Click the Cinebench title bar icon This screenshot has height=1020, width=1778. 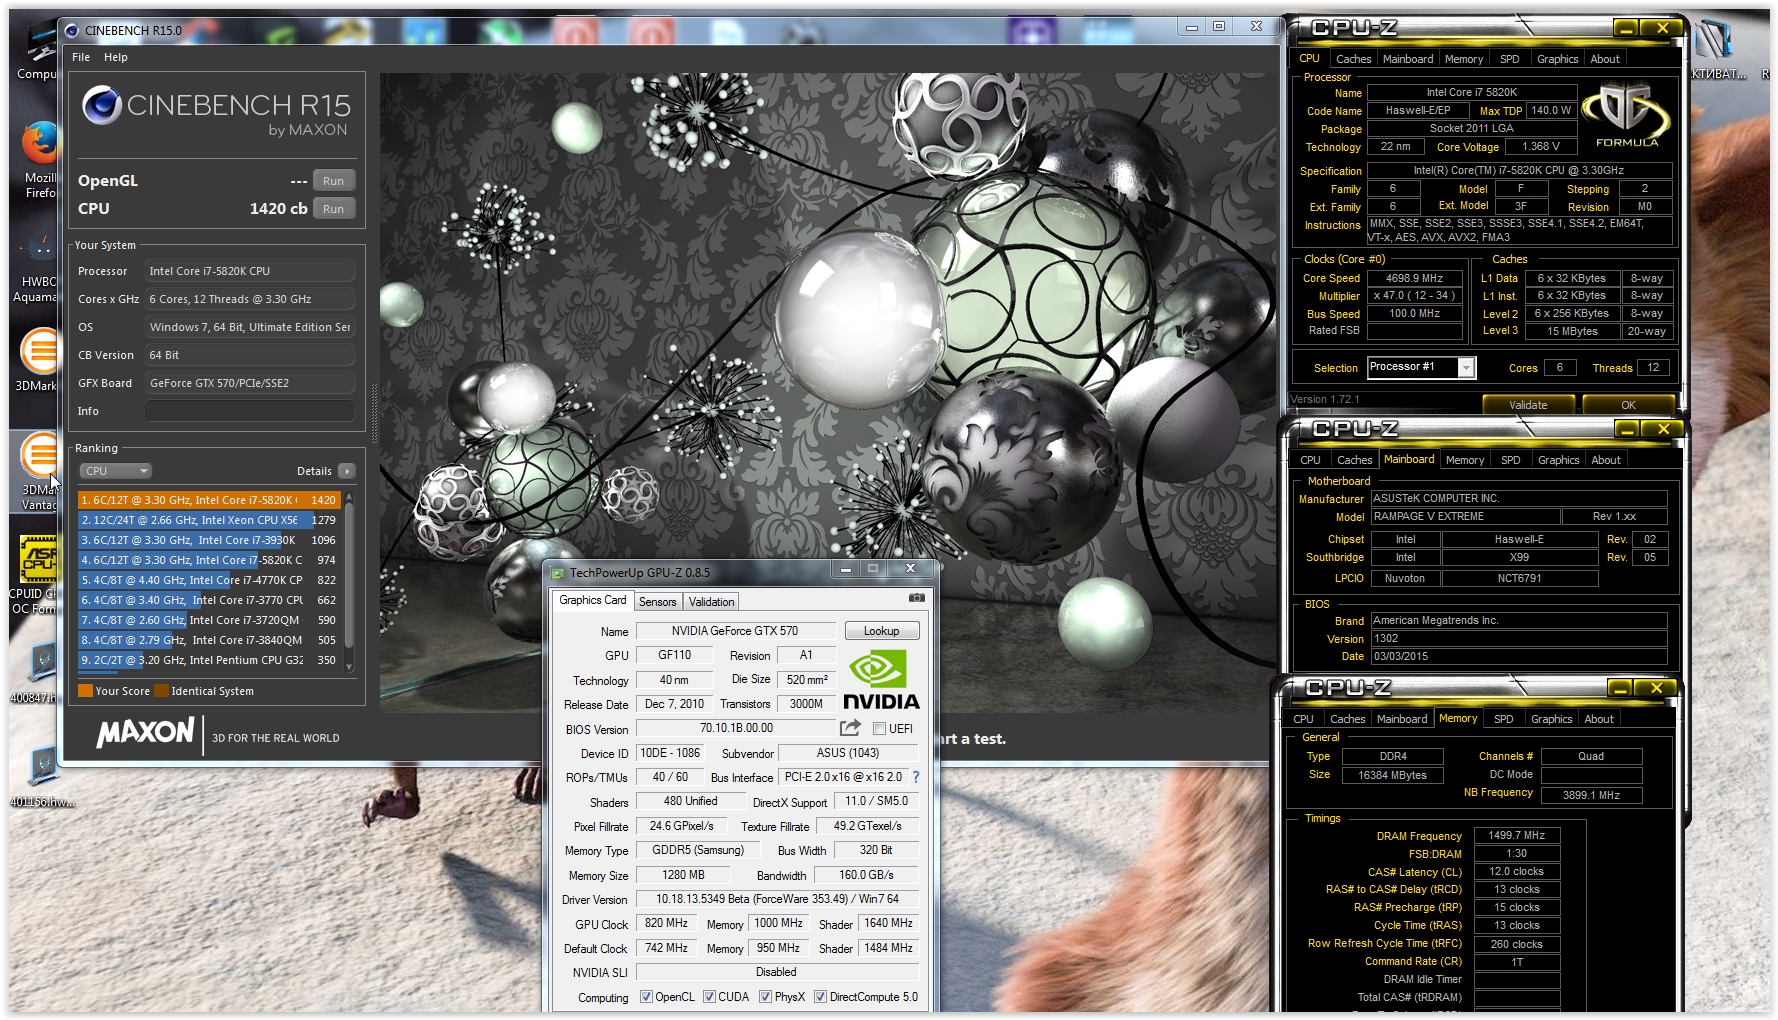click(72, 30)
